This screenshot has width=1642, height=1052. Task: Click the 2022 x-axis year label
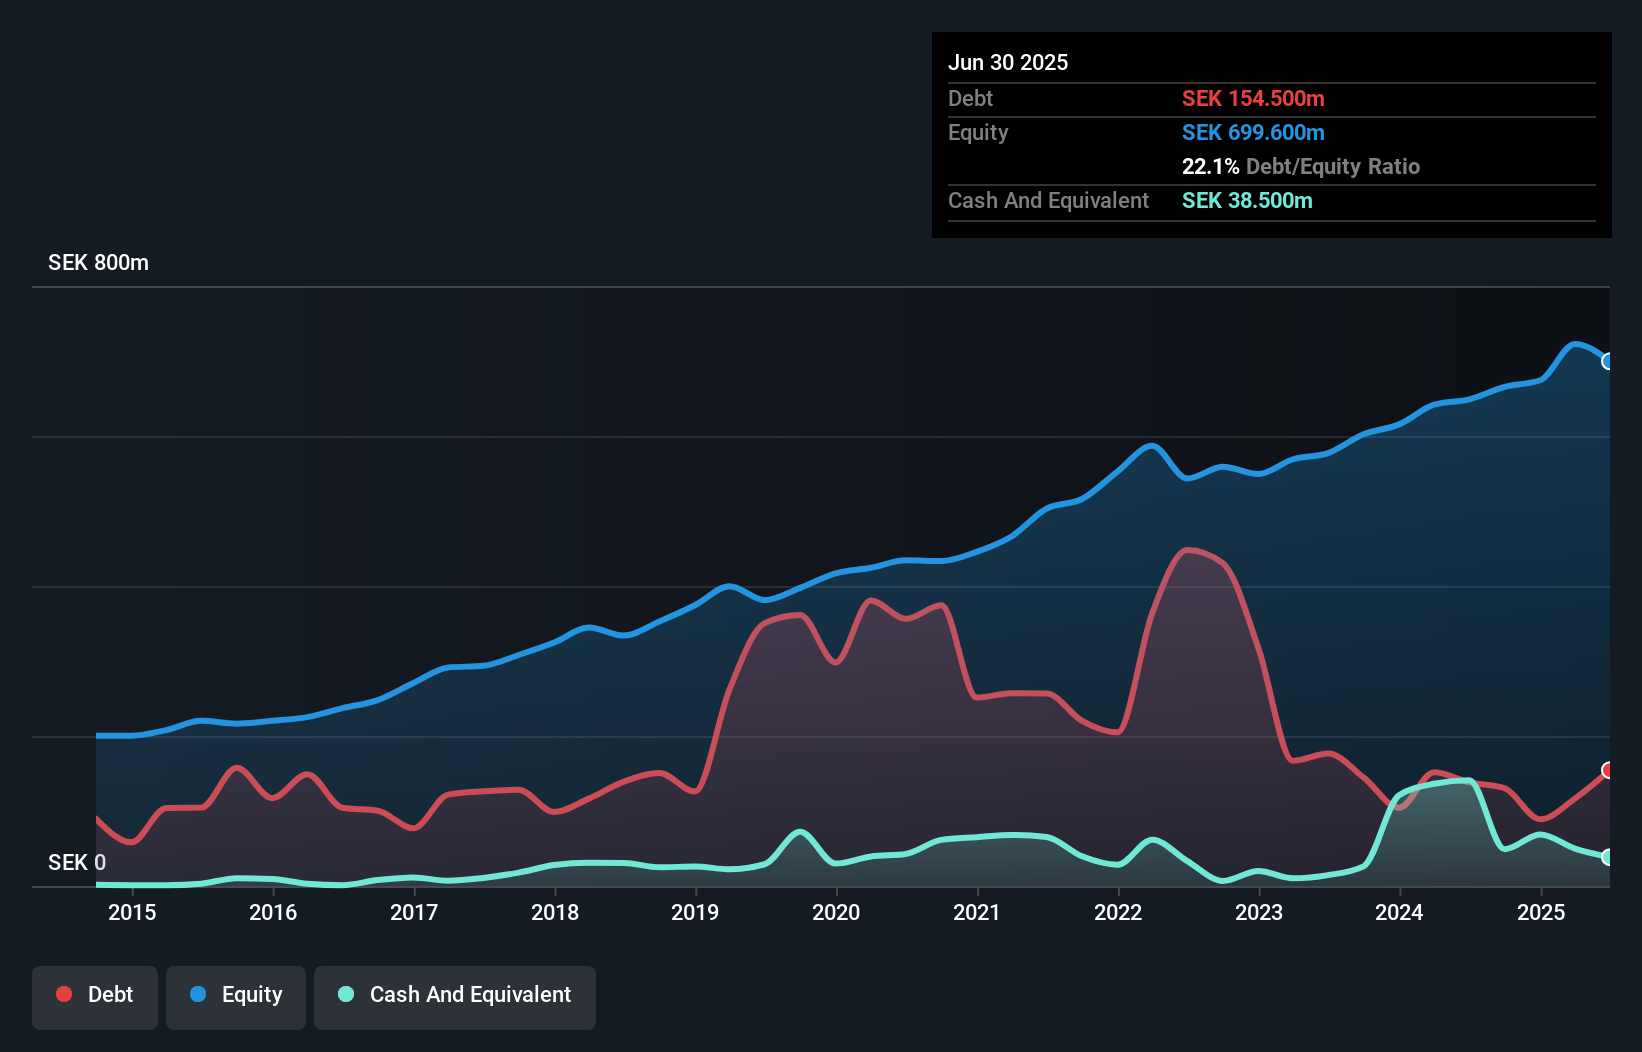pyautogui.click(x=1118, y=912)
